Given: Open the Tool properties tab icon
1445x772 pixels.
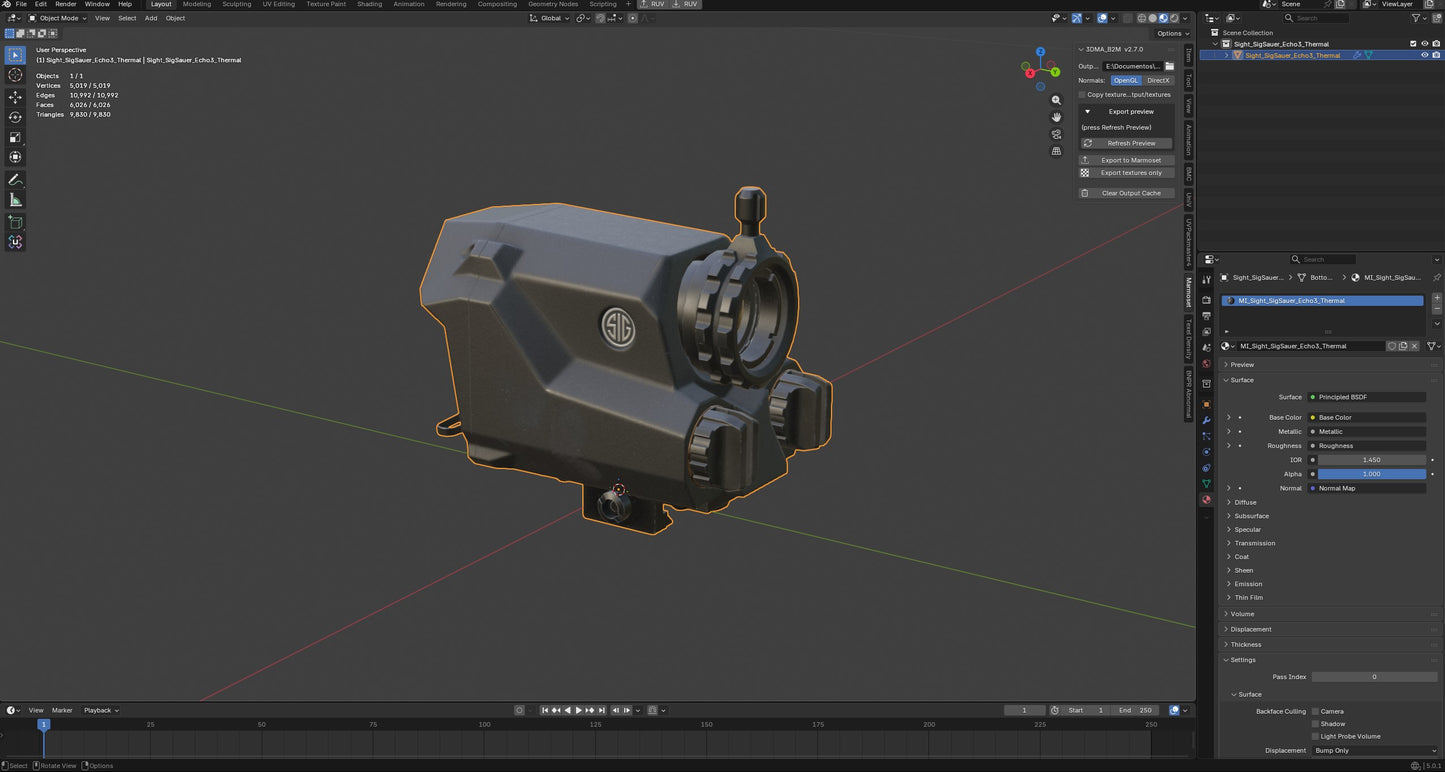Looking at the screenshot, I should pos(1206,280).
